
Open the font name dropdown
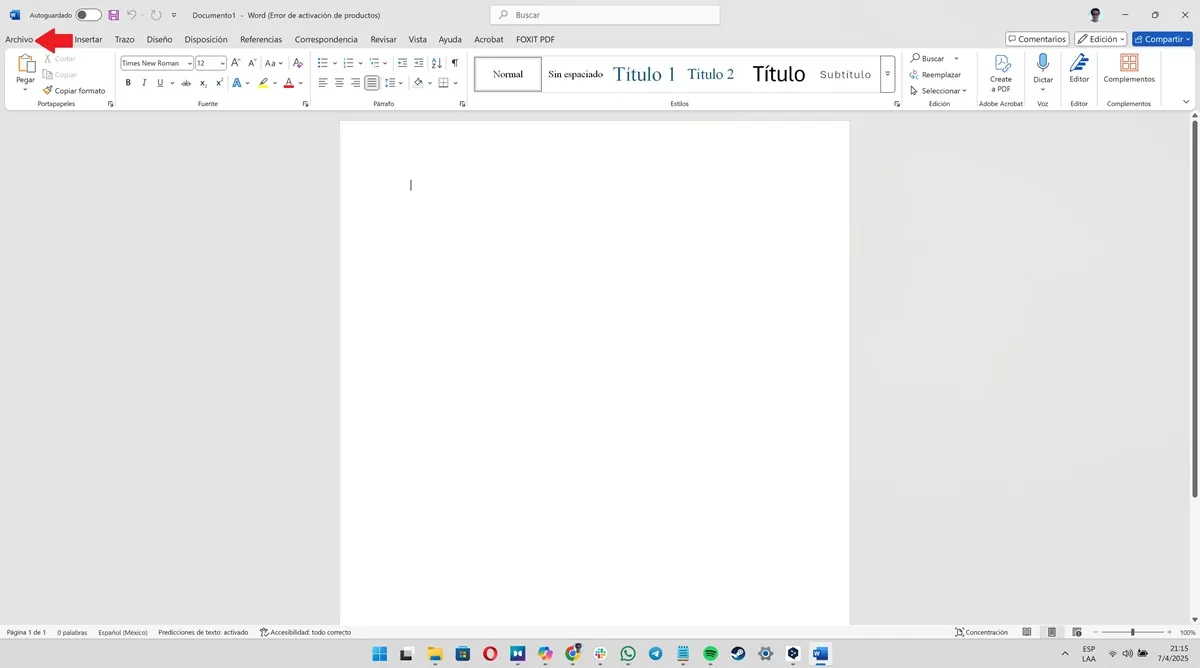coord(189,63)
